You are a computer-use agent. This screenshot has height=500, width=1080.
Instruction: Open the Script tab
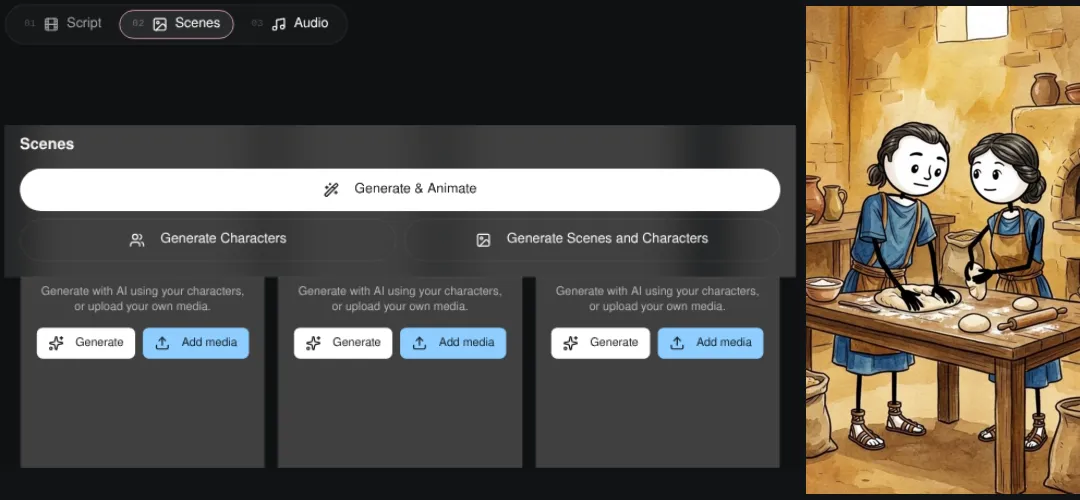[63, 23]
